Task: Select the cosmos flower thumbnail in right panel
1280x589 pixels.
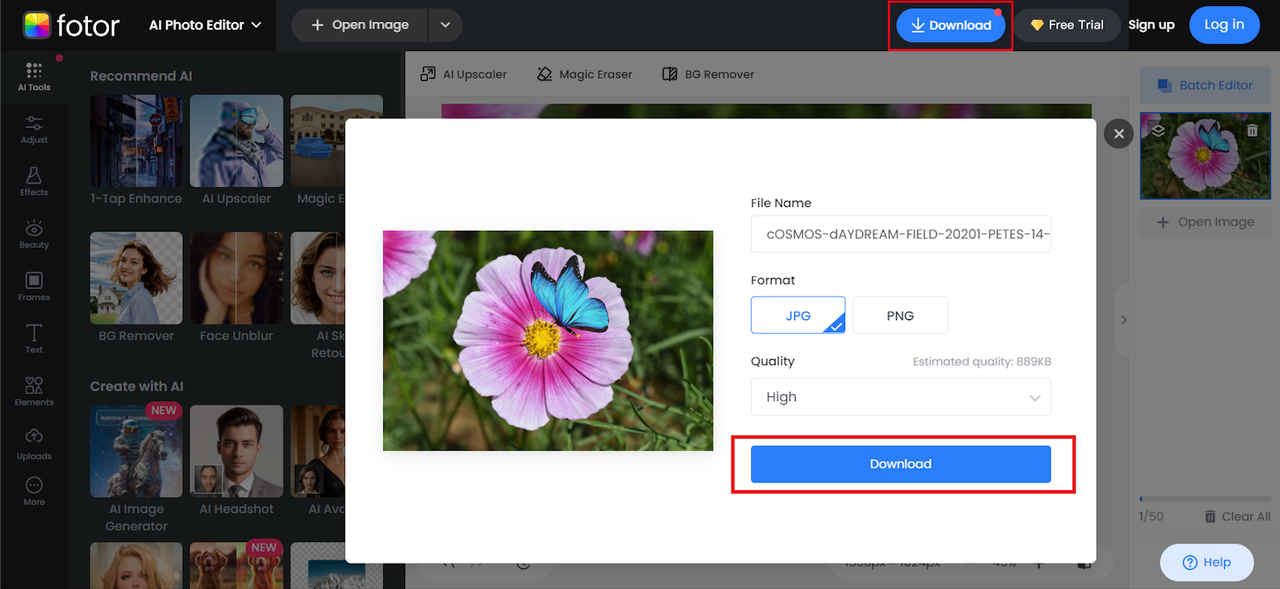Action: pyautogui.click(x=1204, y=156)
